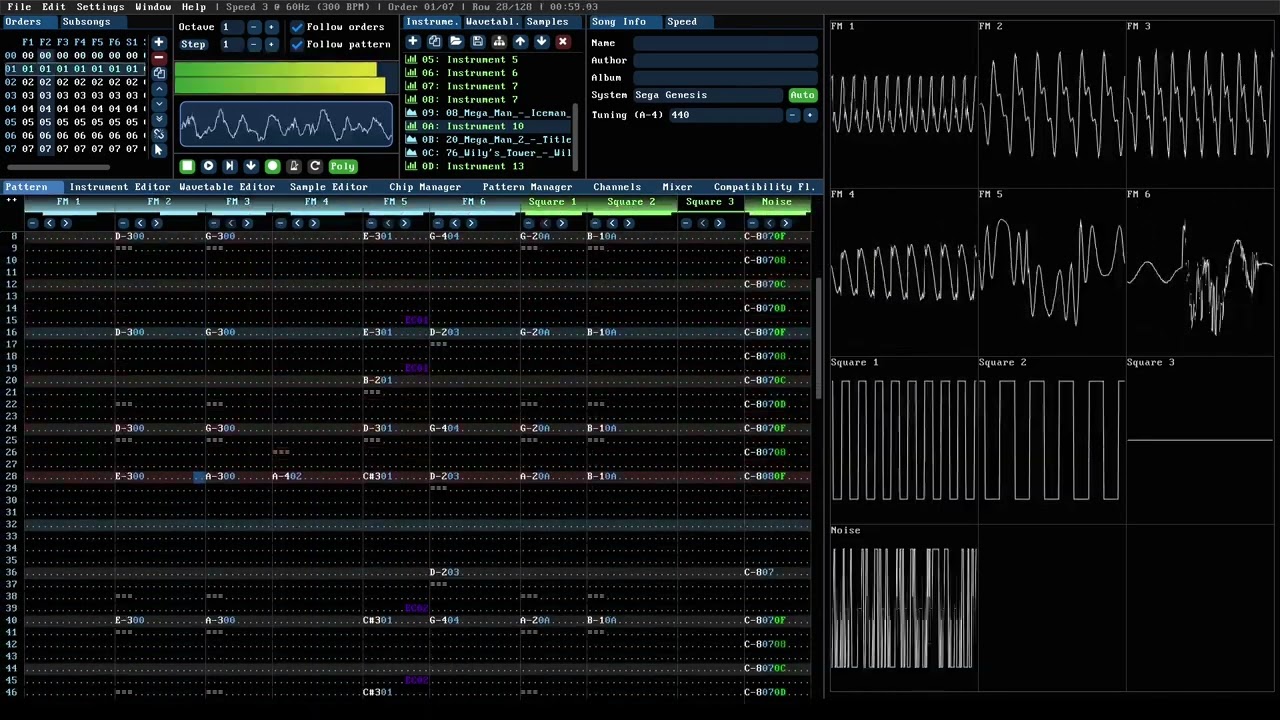This screenshot has width=1280, height=720.
Task: Delete the selected instrument
Action: pyautogui.click(x=562, y=42)
